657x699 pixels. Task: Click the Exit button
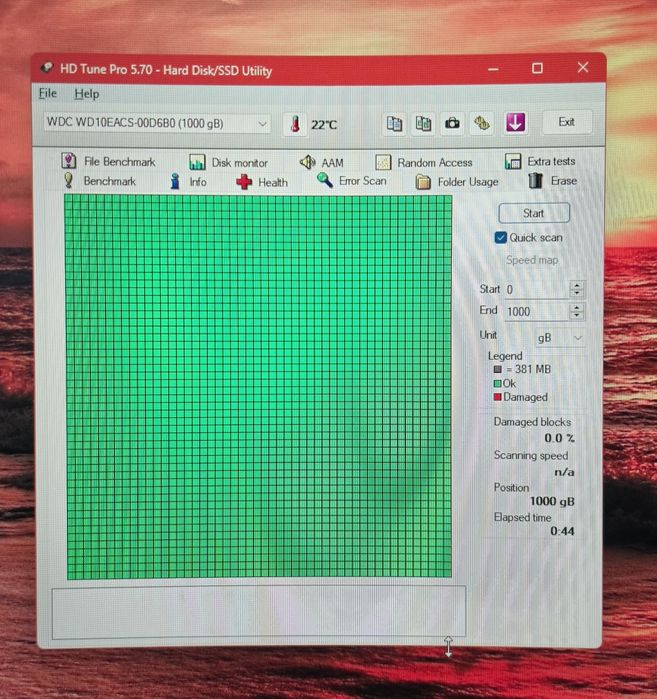point(567,122)
